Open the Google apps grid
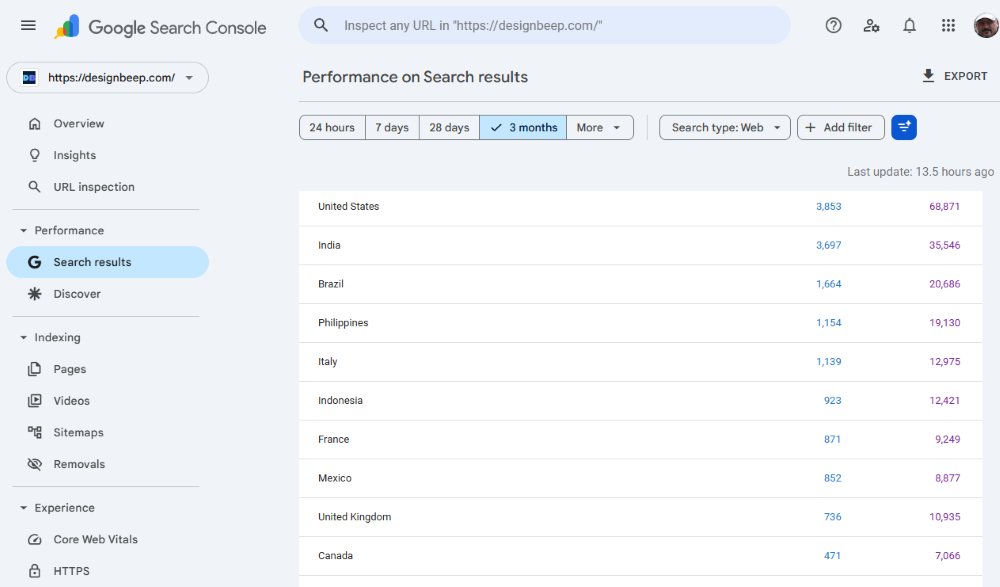This screenshot has height=587, width=1000. [948, 26]
